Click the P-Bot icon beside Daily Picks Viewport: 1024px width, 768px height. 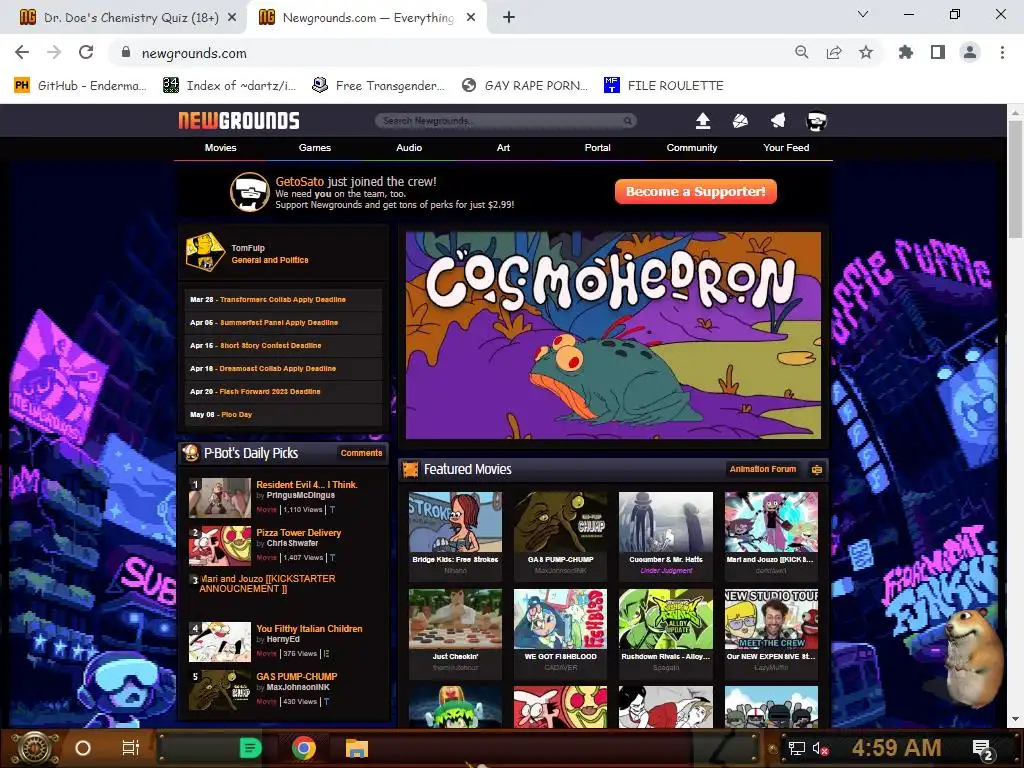click(x=191, y=453)
